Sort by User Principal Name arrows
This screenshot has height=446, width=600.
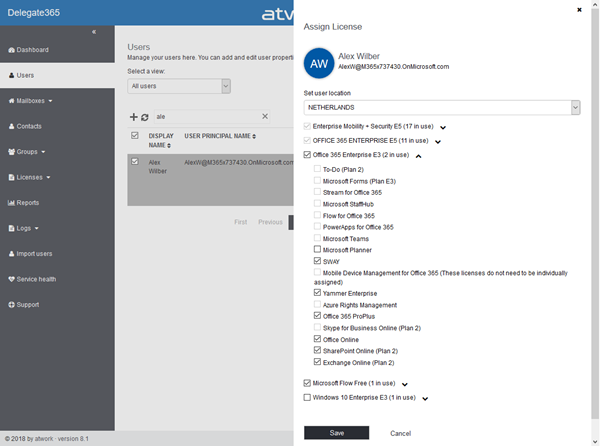click(x=254, y=136)
